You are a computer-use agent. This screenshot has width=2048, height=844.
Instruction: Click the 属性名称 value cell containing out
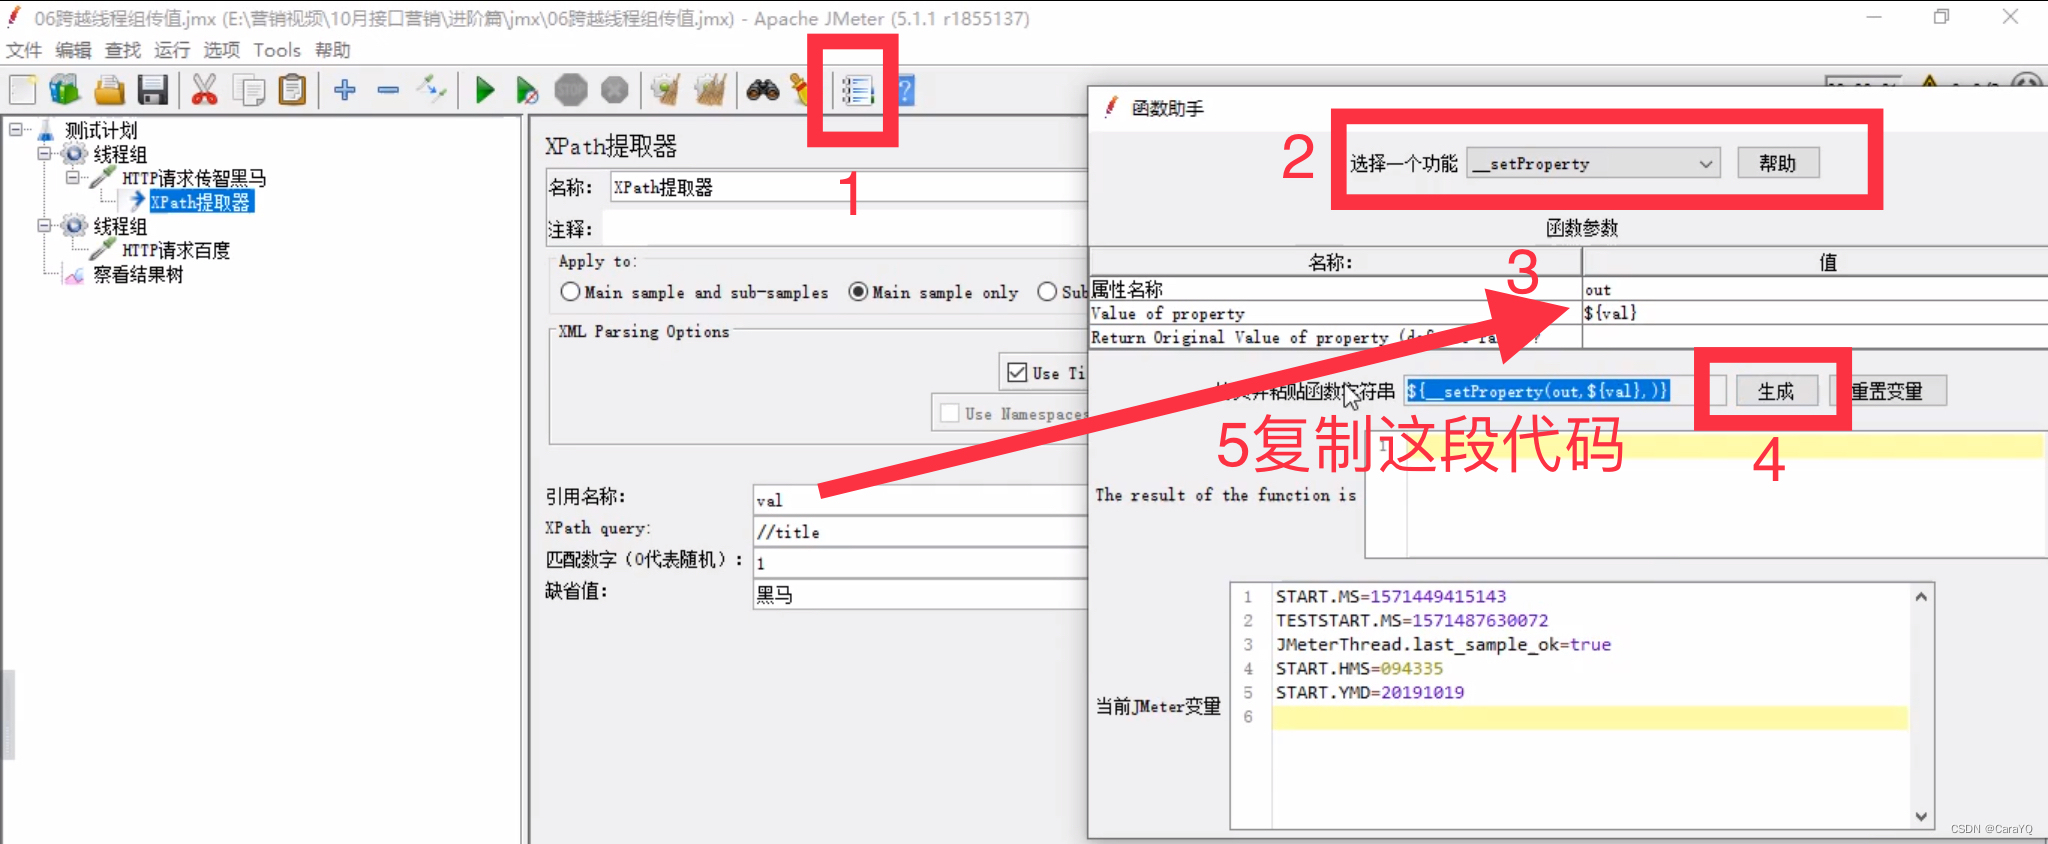point(1814,289)
